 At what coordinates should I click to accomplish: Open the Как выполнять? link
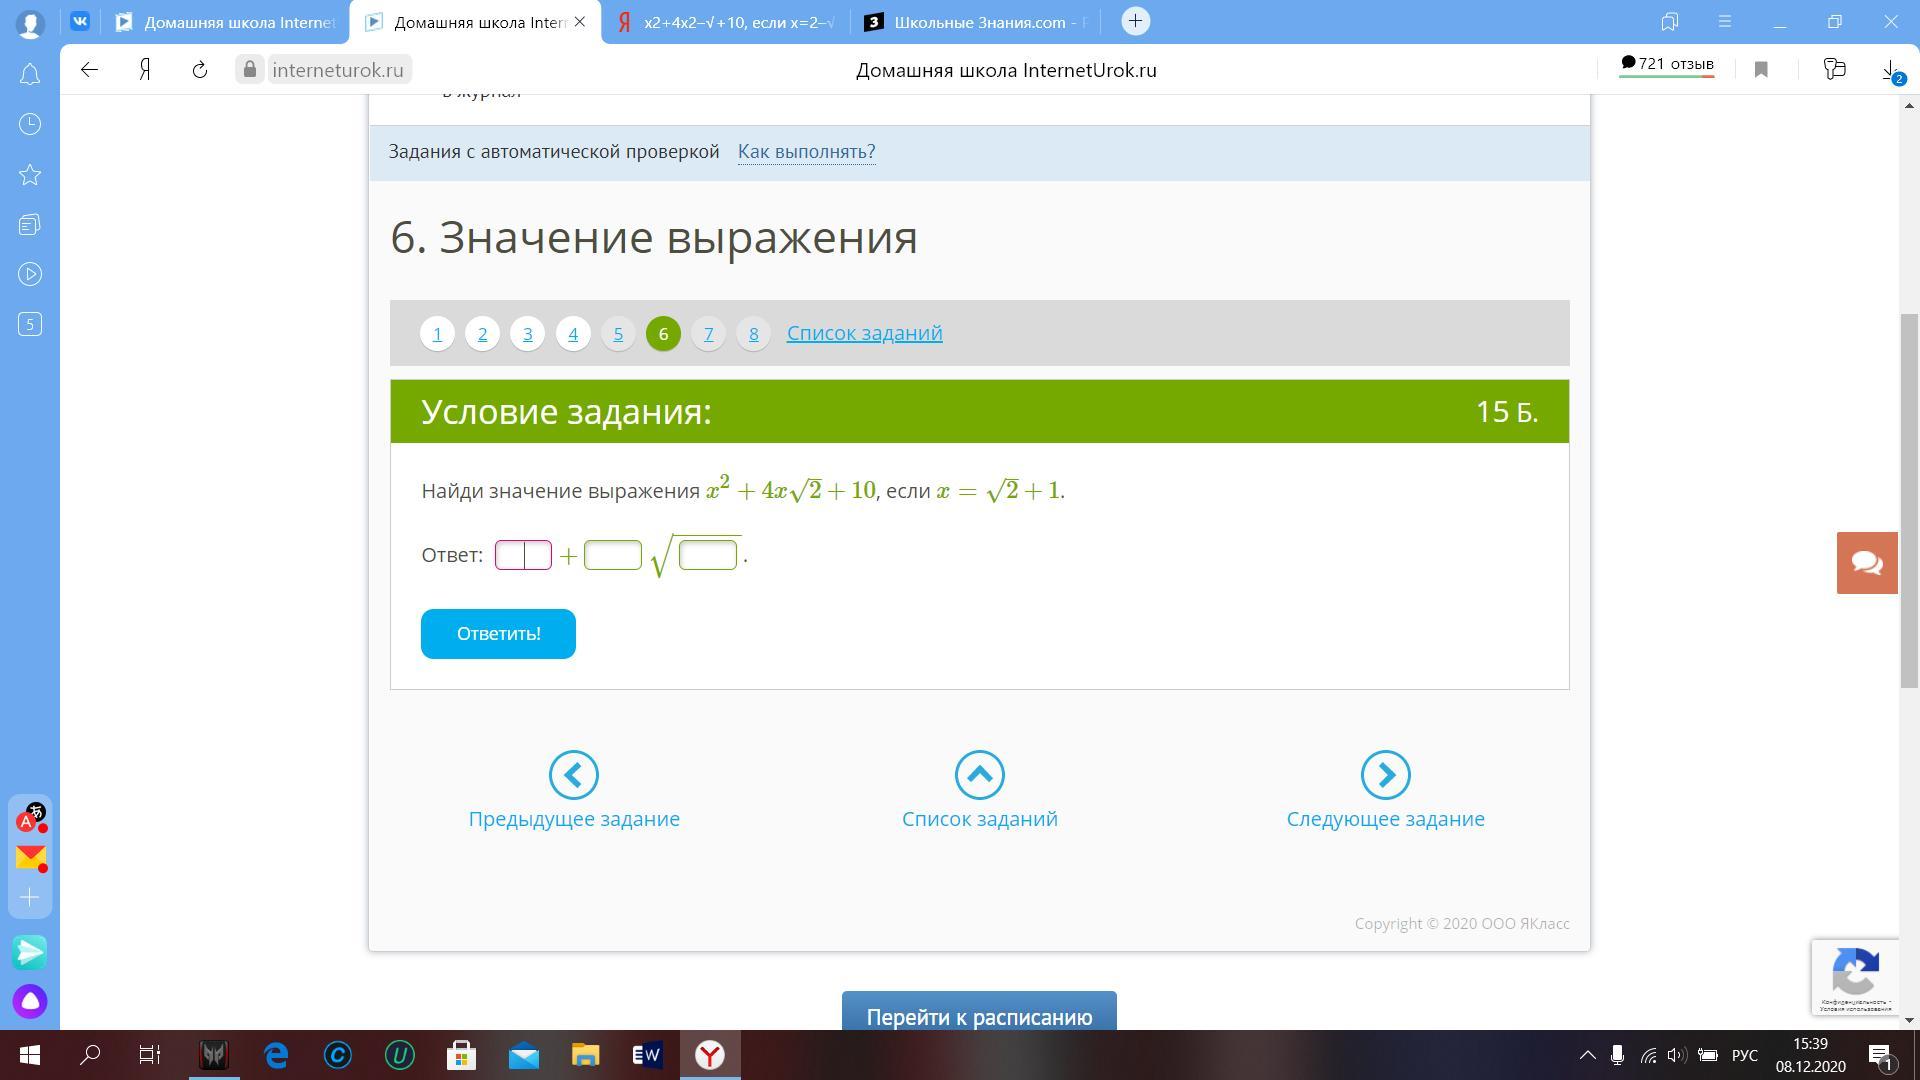[806, 152]
